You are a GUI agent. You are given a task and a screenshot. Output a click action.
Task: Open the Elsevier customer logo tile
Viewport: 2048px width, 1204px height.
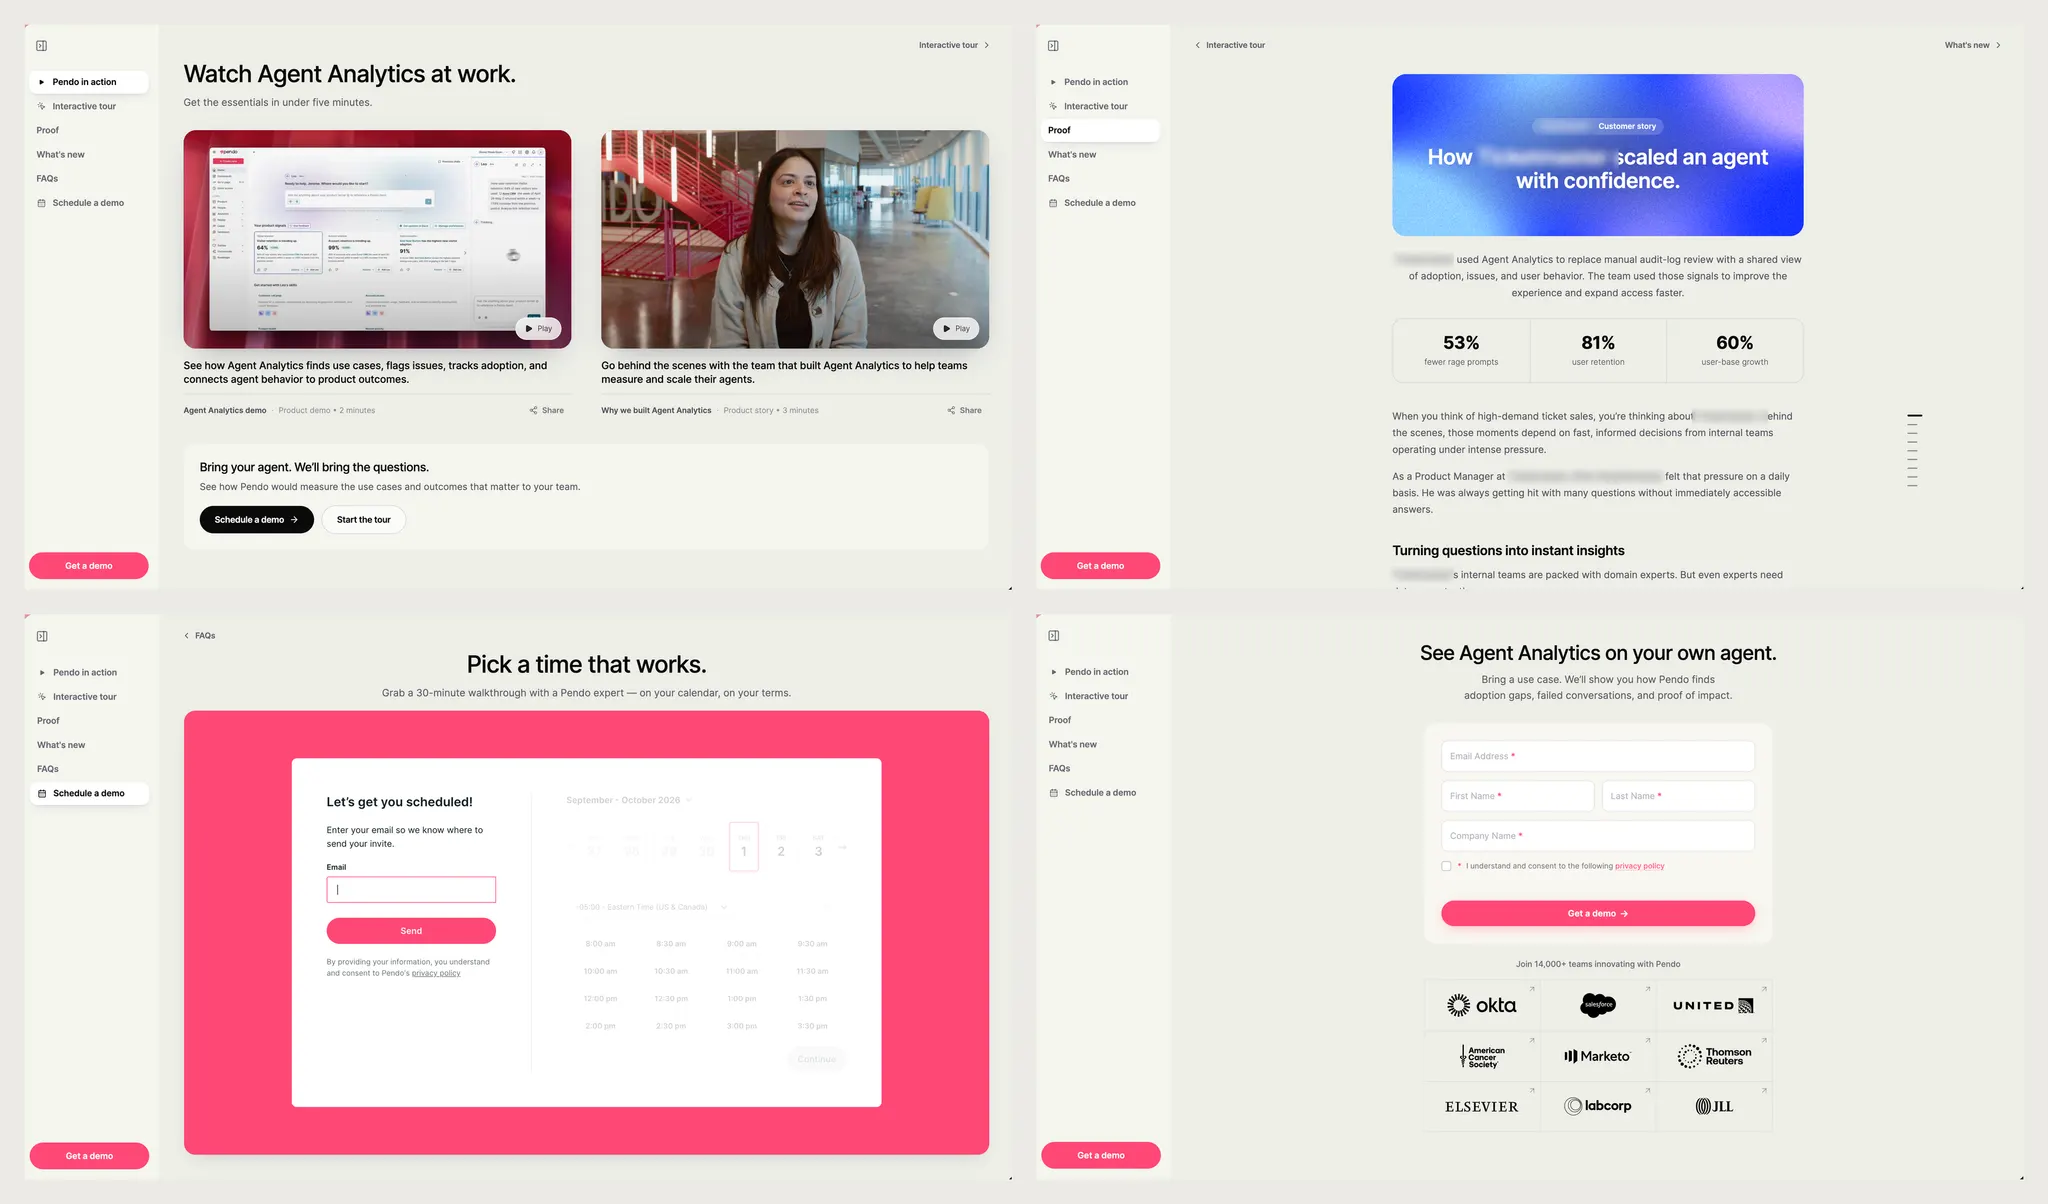click(1482, 1106)
